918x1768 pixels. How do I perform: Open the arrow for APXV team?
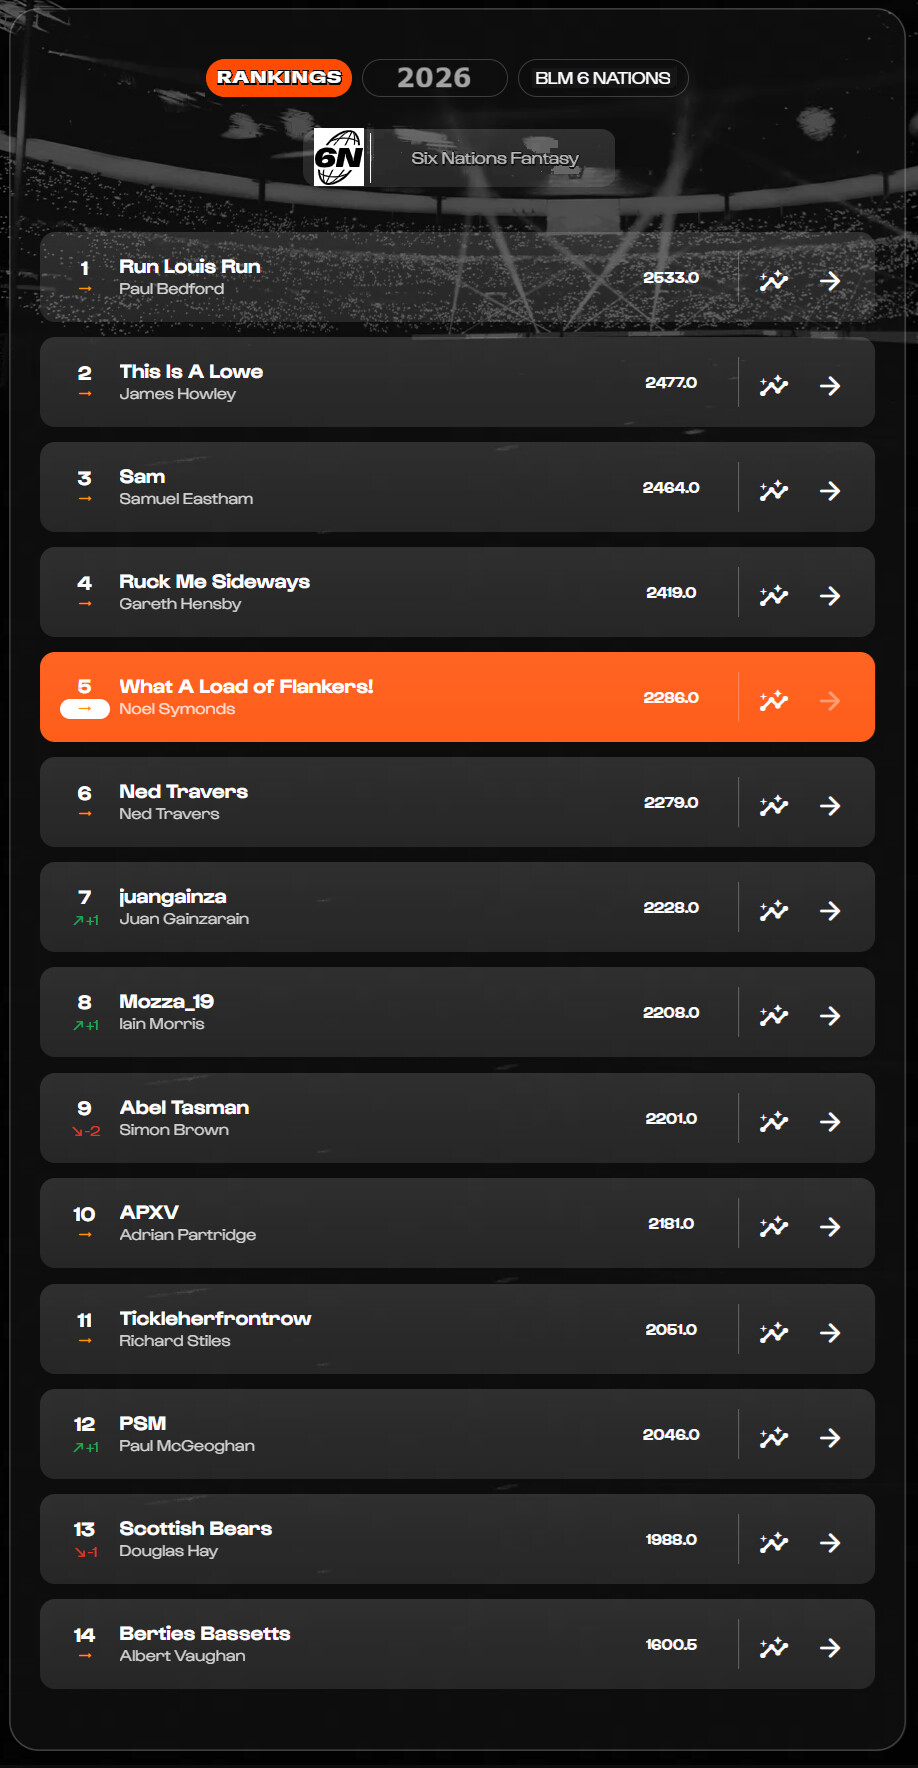[x=830, y=1227]
